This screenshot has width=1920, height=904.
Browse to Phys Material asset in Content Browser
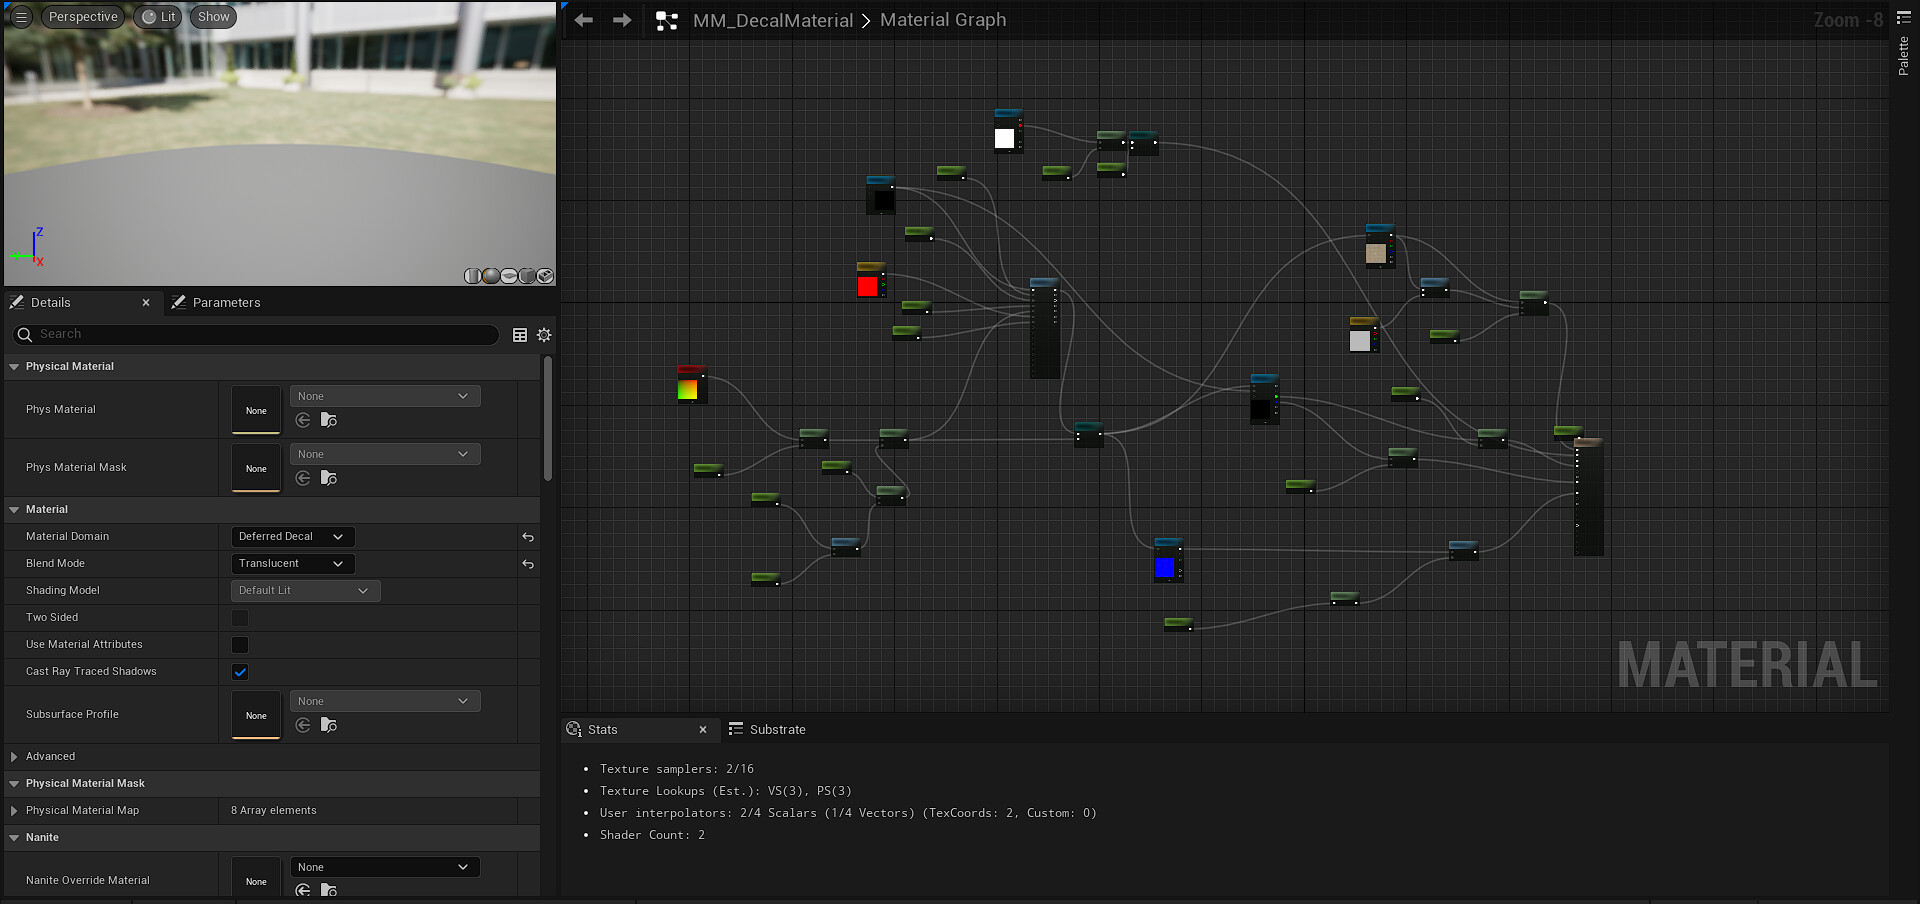[329, 421]
